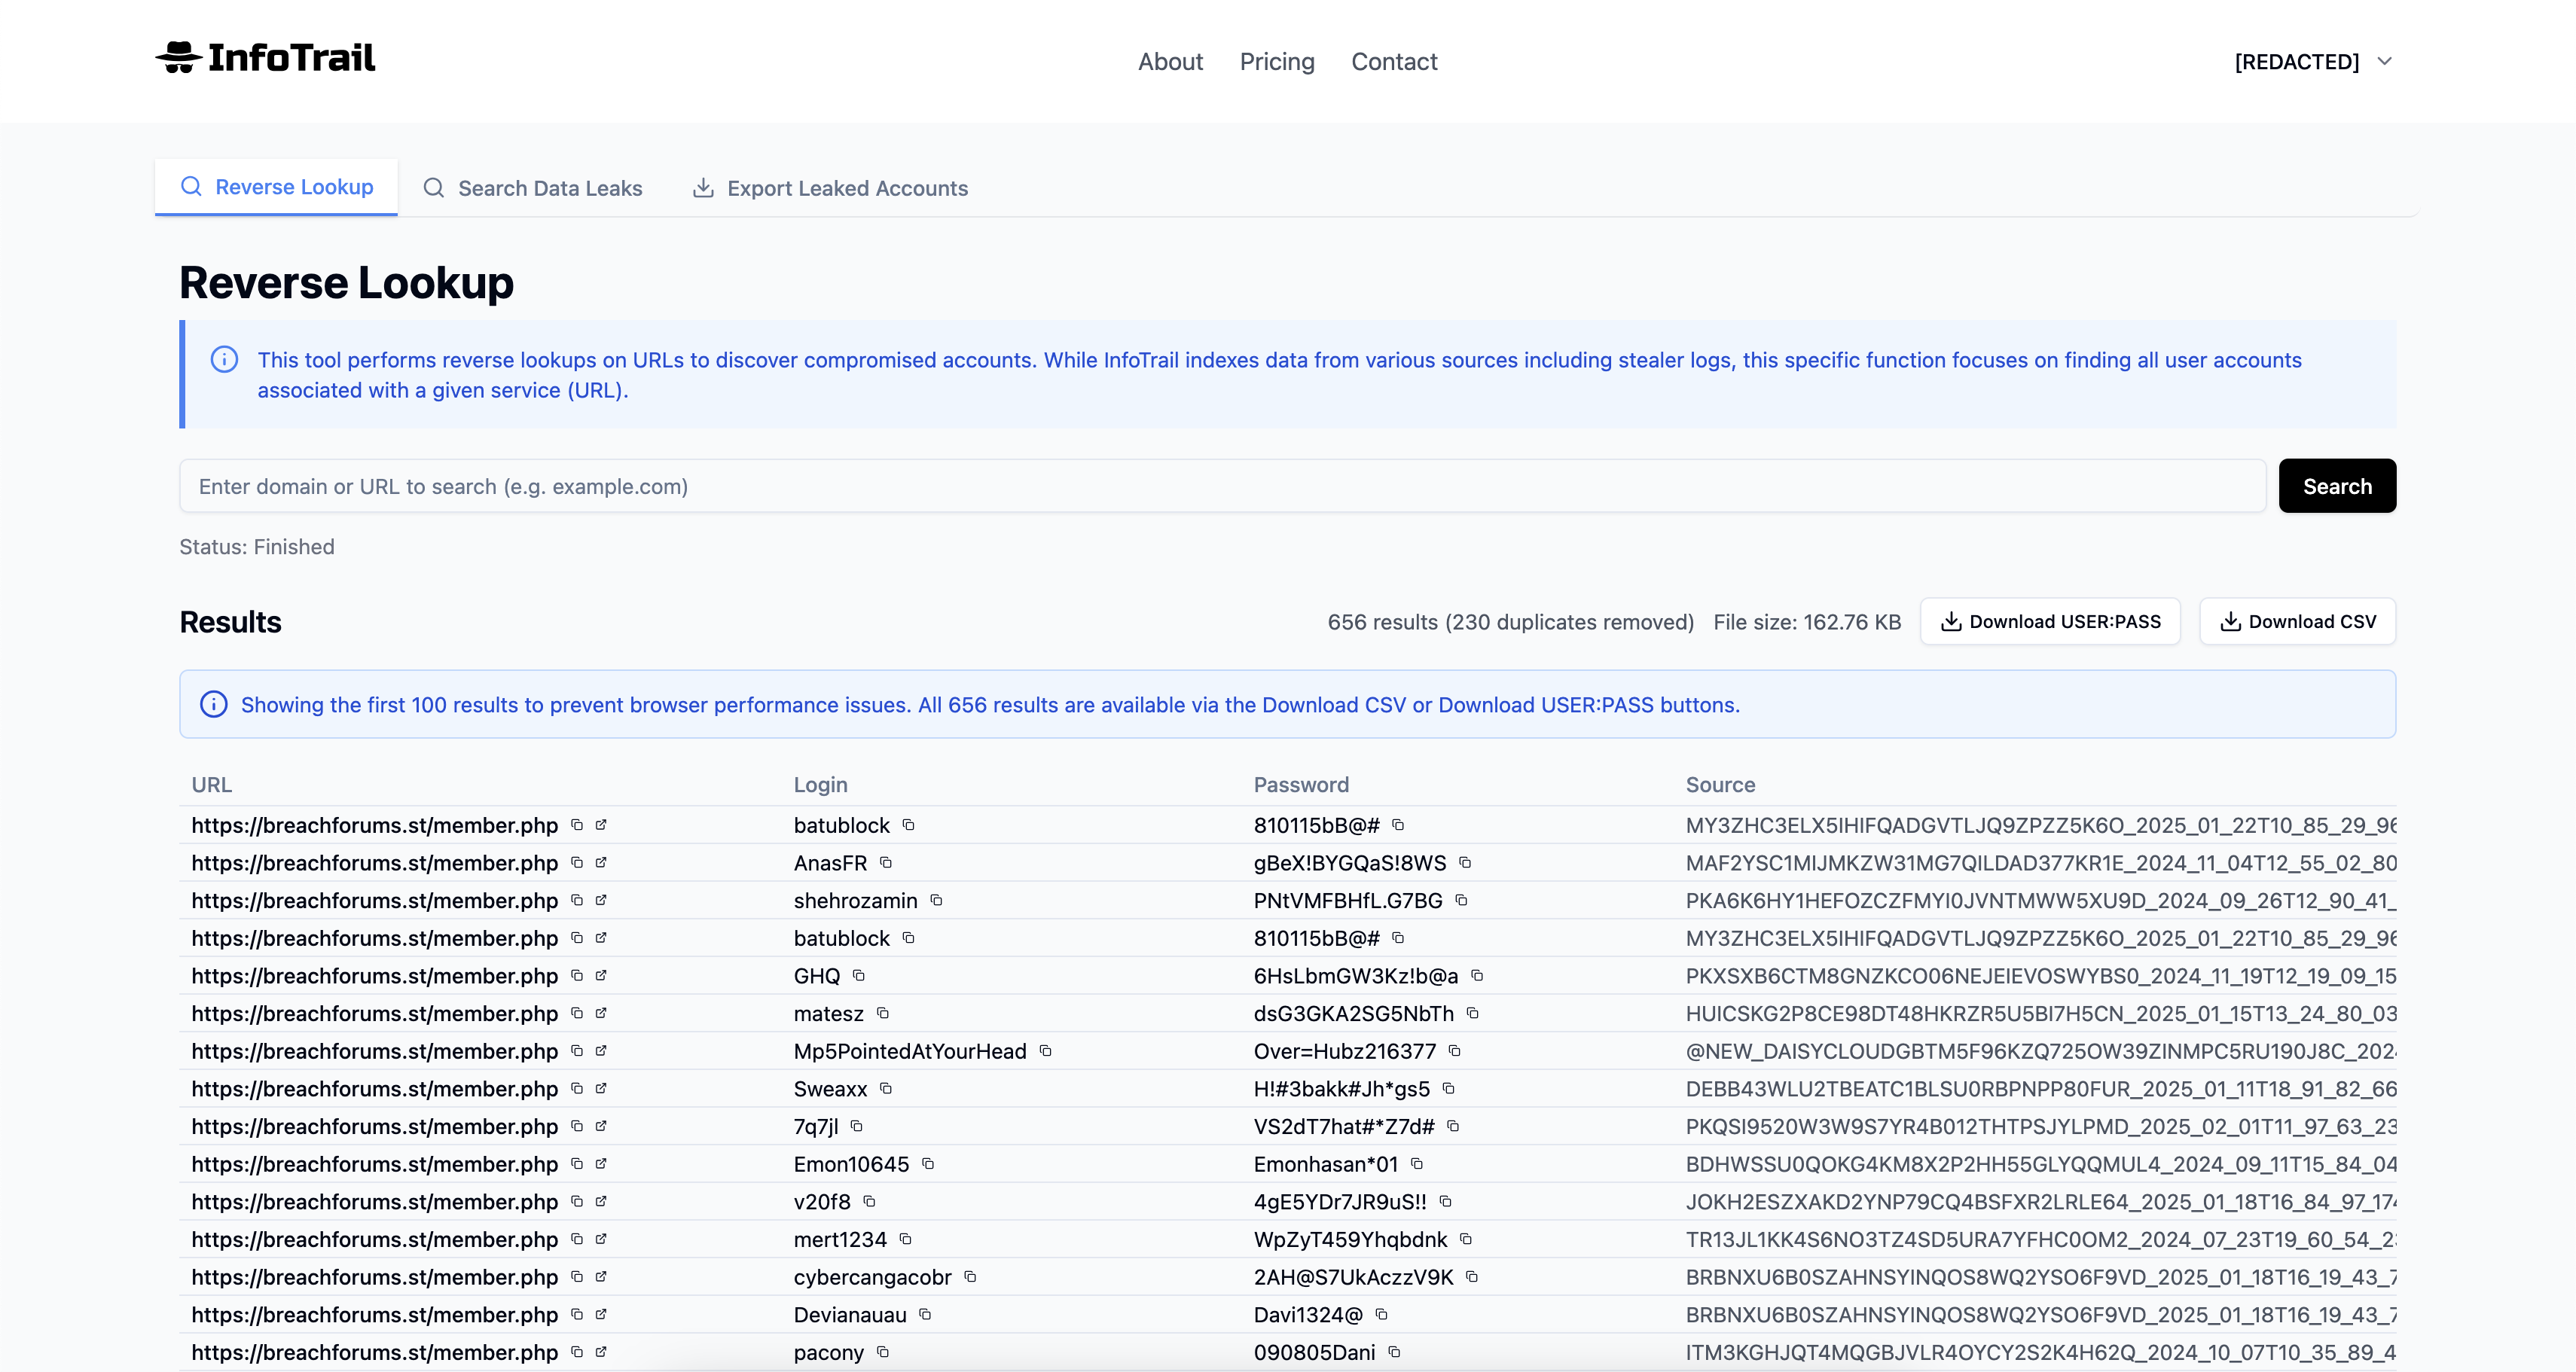This screenshot has width=2576, height=1372.
Task: Click the black Search button
Action: [x=2337, y=486]
